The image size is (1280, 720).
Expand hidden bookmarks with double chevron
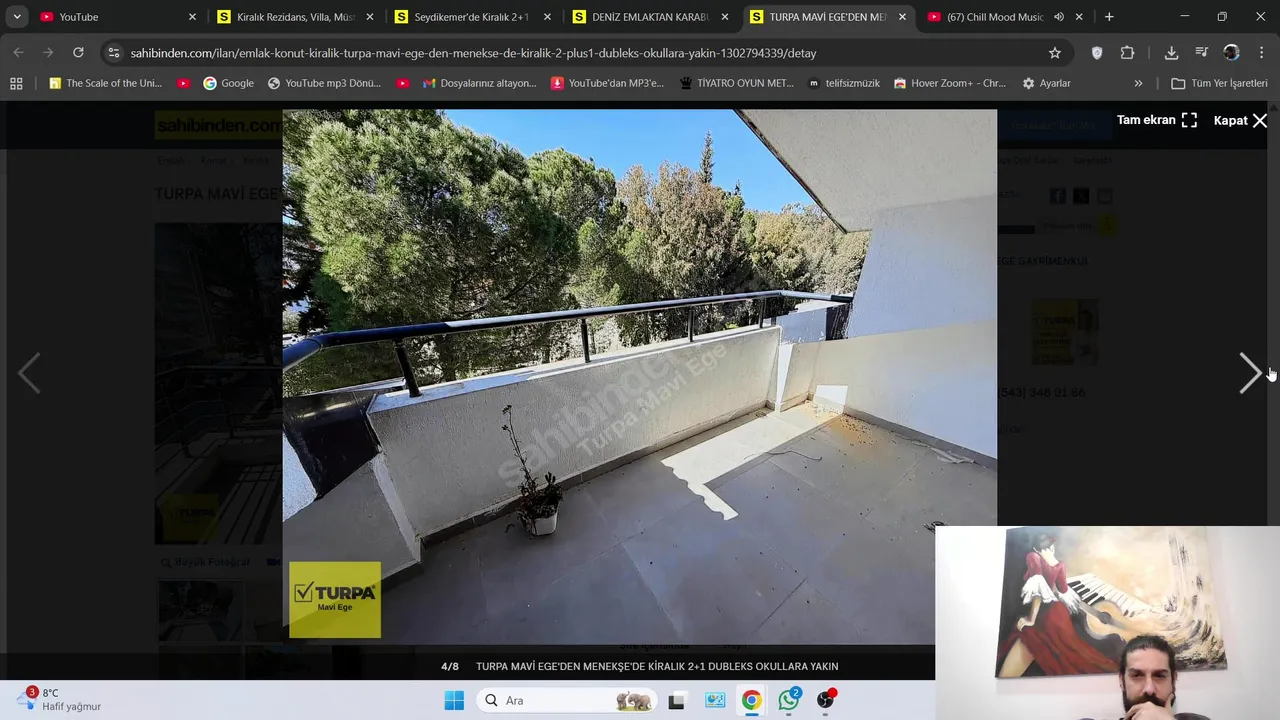[1138, 83]
